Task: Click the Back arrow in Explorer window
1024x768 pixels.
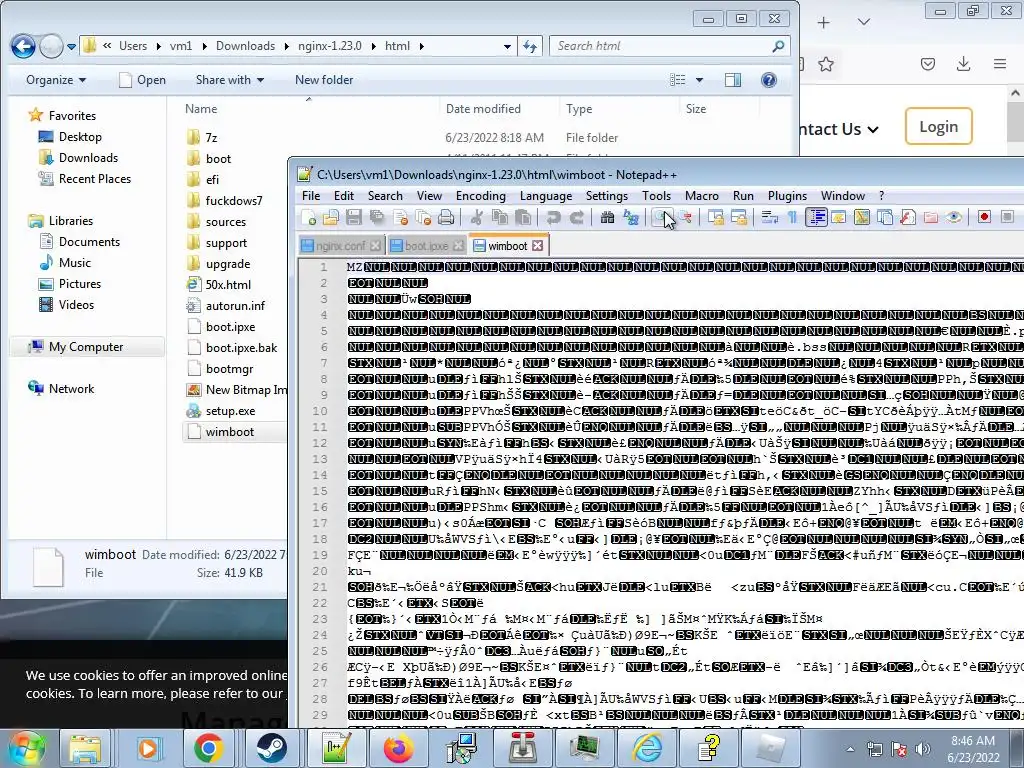Action: (x=23, y=46)
